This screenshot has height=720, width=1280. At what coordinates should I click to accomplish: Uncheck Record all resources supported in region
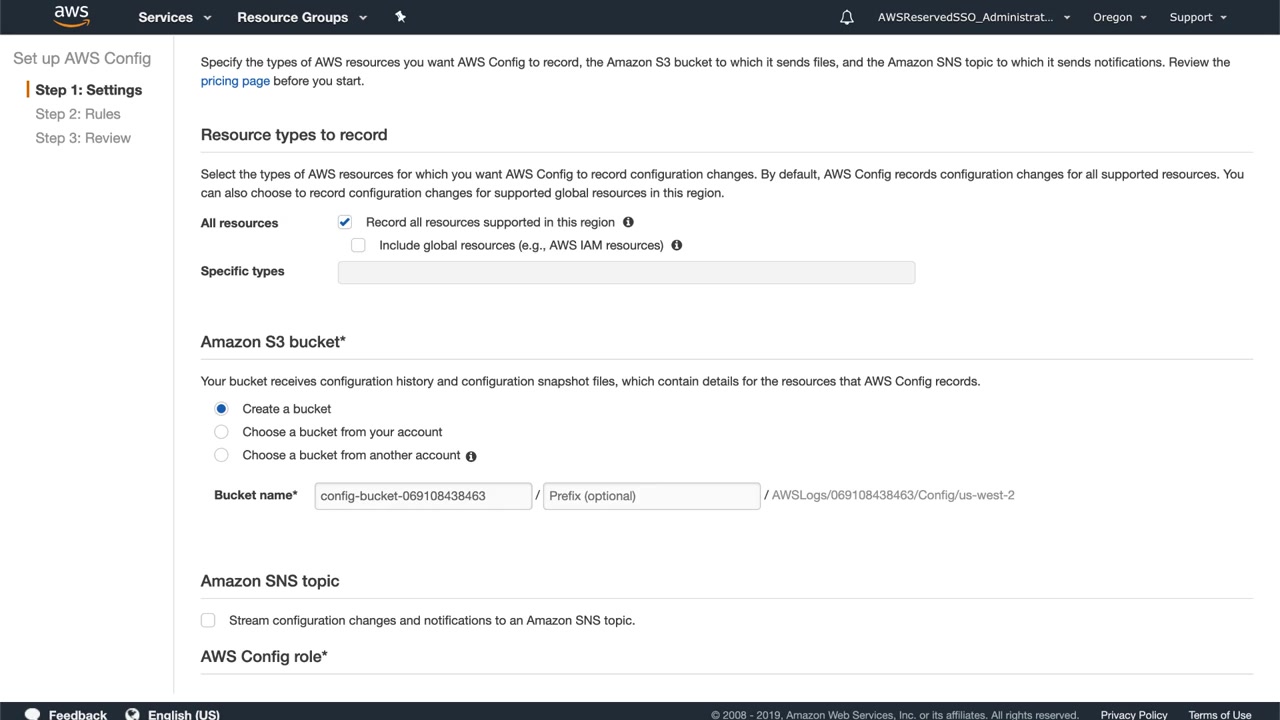(x=345, y=222)
